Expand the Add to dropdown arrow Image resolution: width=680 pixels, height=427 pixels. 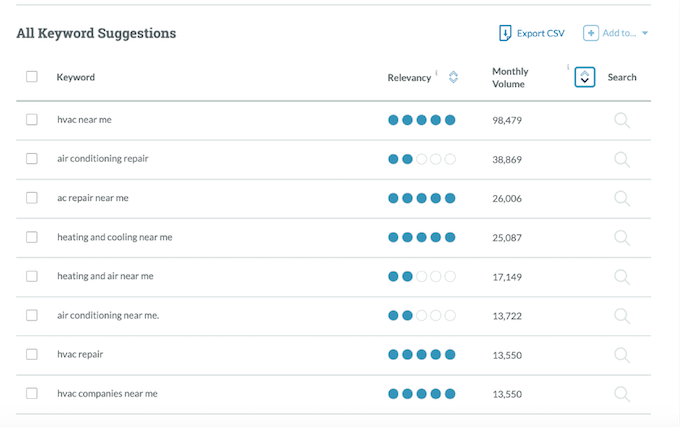click(x=645, y=33)
